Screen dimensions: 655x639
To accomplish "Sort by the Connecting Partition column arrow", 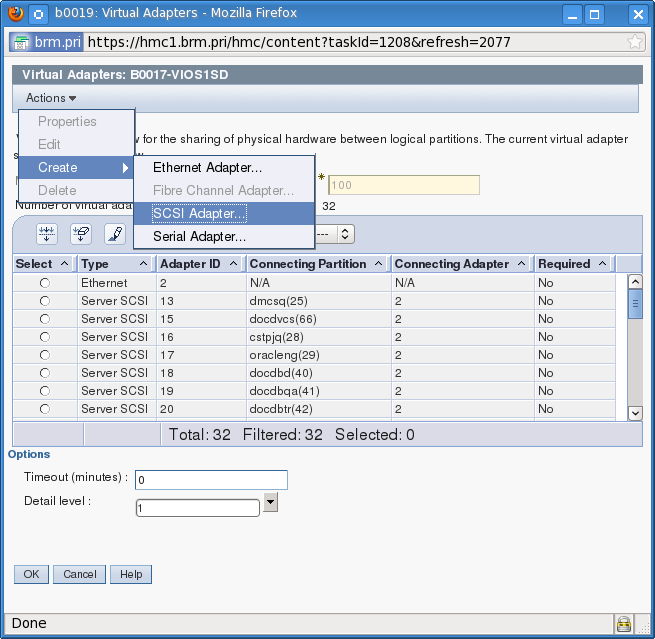I will pyautogui.click(x=378, y=264).
